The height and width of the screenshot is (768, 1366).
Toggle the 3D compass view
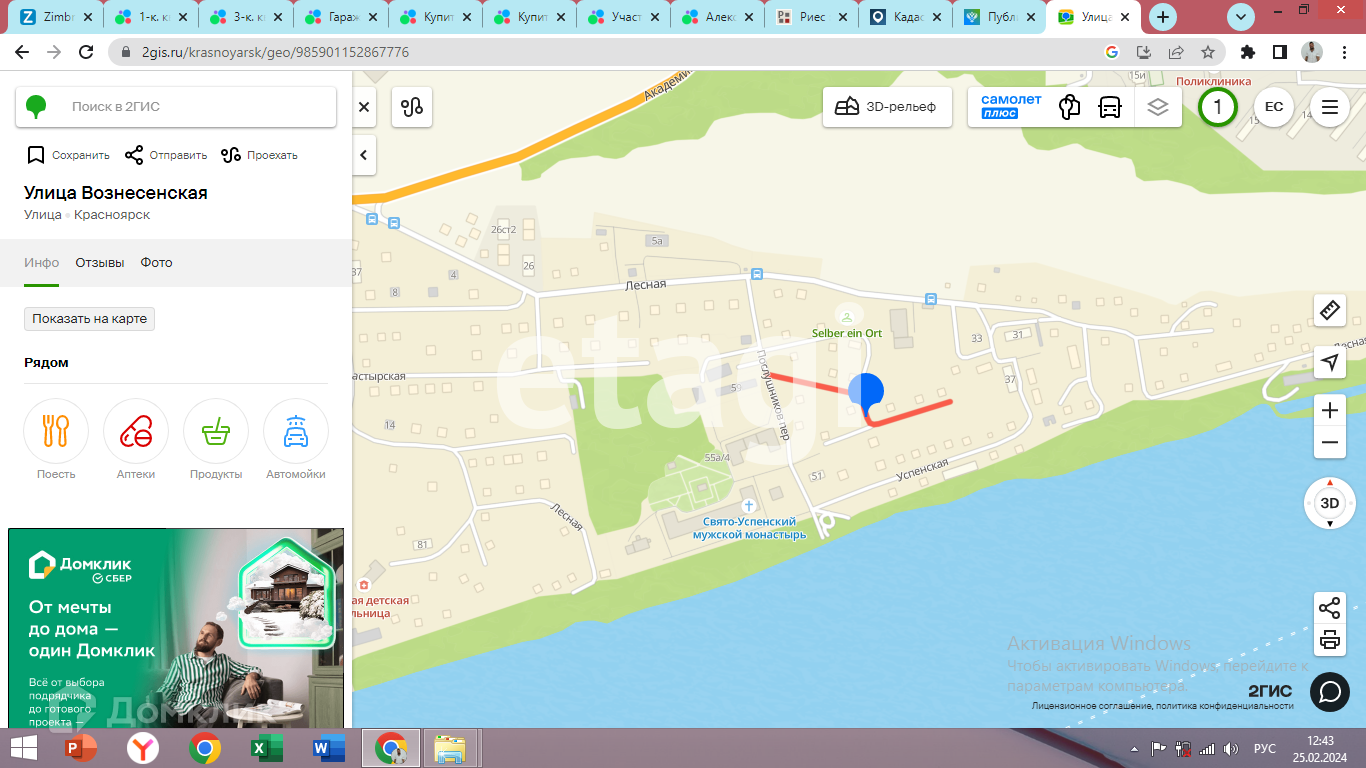[x=1330, y=503]
